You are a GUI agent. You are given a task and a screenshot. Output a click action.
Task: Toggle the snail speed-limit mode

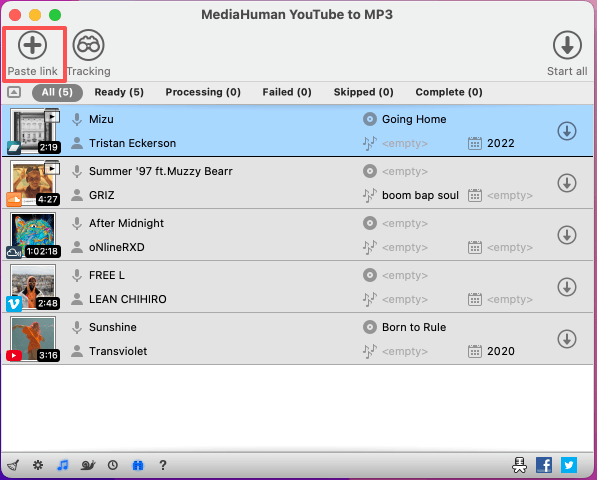[x=88, y=465]
